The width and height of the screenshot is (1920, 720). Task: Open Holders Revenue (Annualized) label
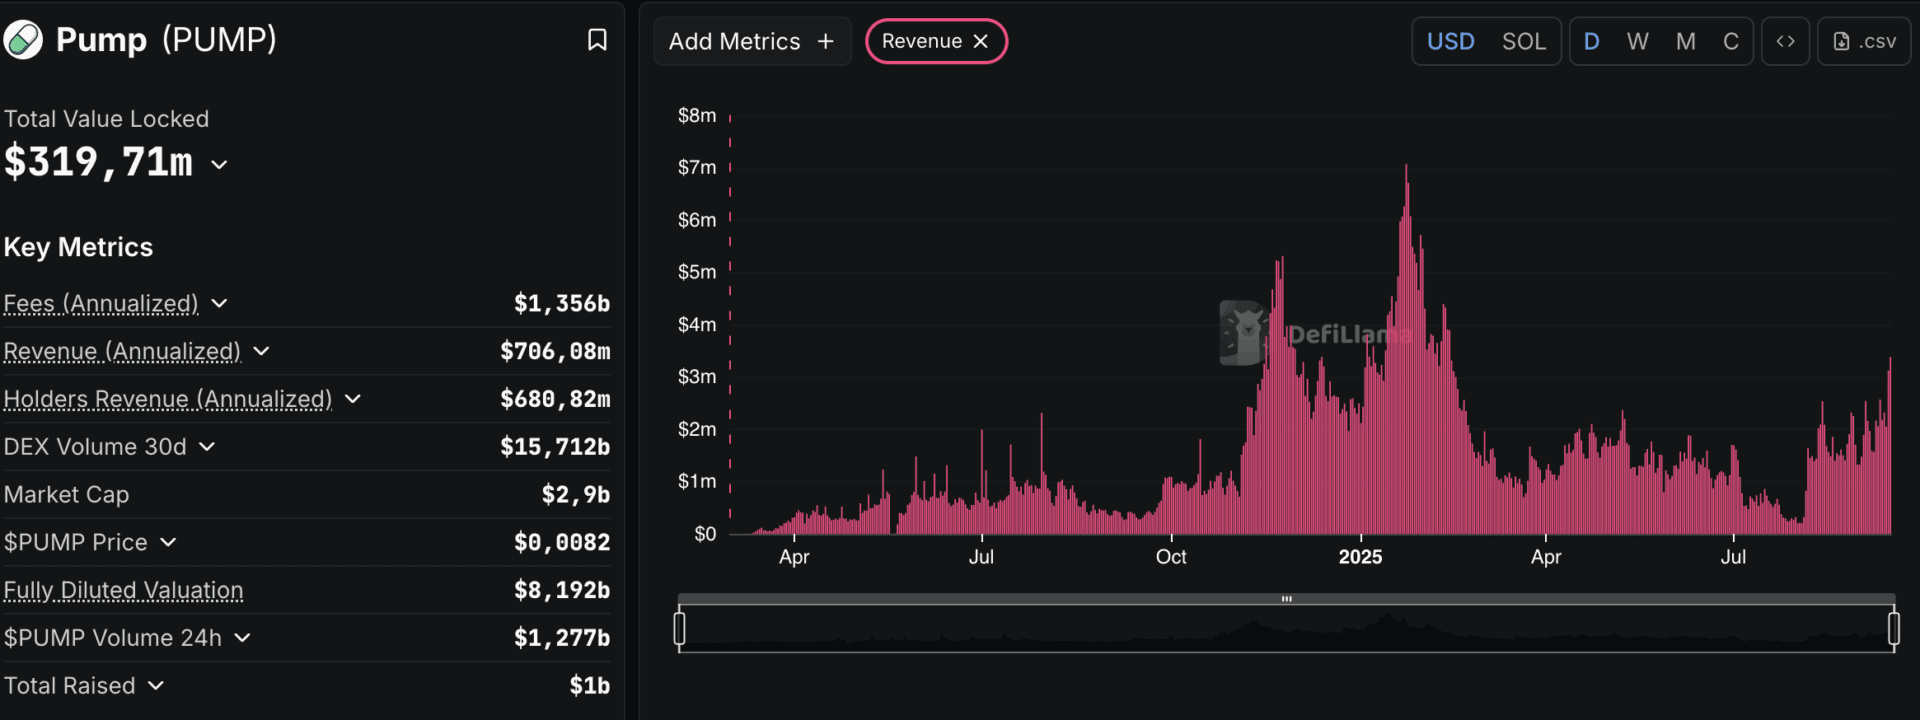(168, 399)
